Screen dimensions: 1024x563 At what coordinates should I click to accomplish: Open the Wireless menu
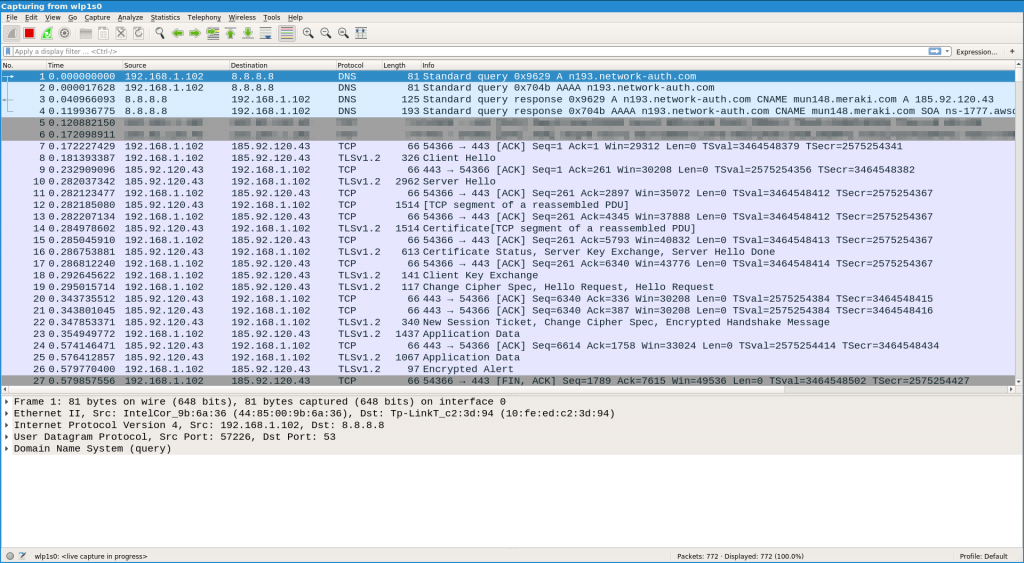pos(242,18)
